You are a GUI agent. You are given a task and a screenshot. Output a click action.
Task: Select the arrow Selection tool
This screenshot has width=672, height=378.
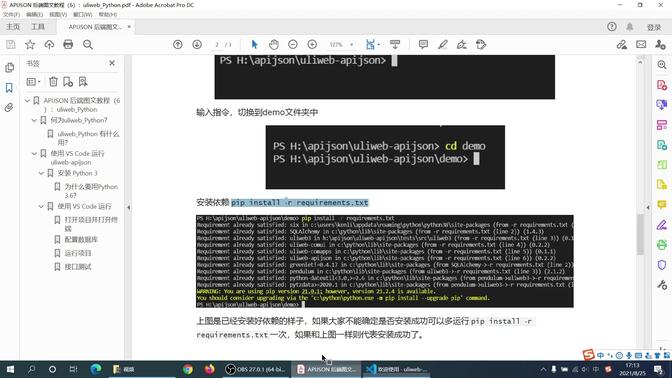(x=255, y=45)
